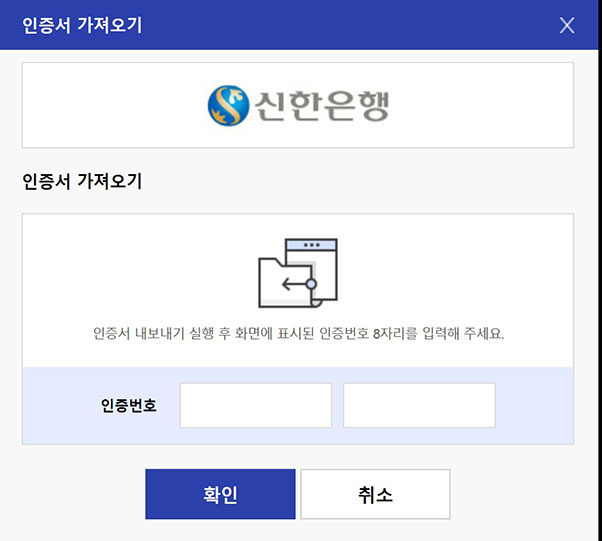Click the 8자리 instruction text

[x=298, y=333]
